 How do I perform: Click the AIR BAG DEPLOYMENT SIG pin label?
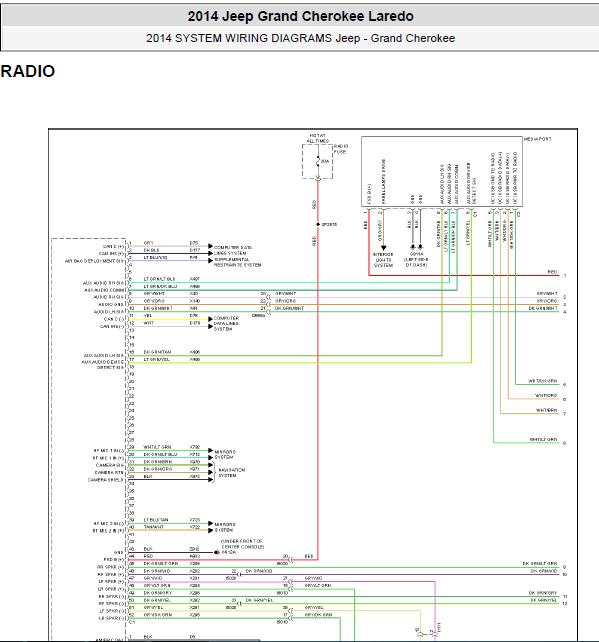pyautogui.click(x=94, y=261)
